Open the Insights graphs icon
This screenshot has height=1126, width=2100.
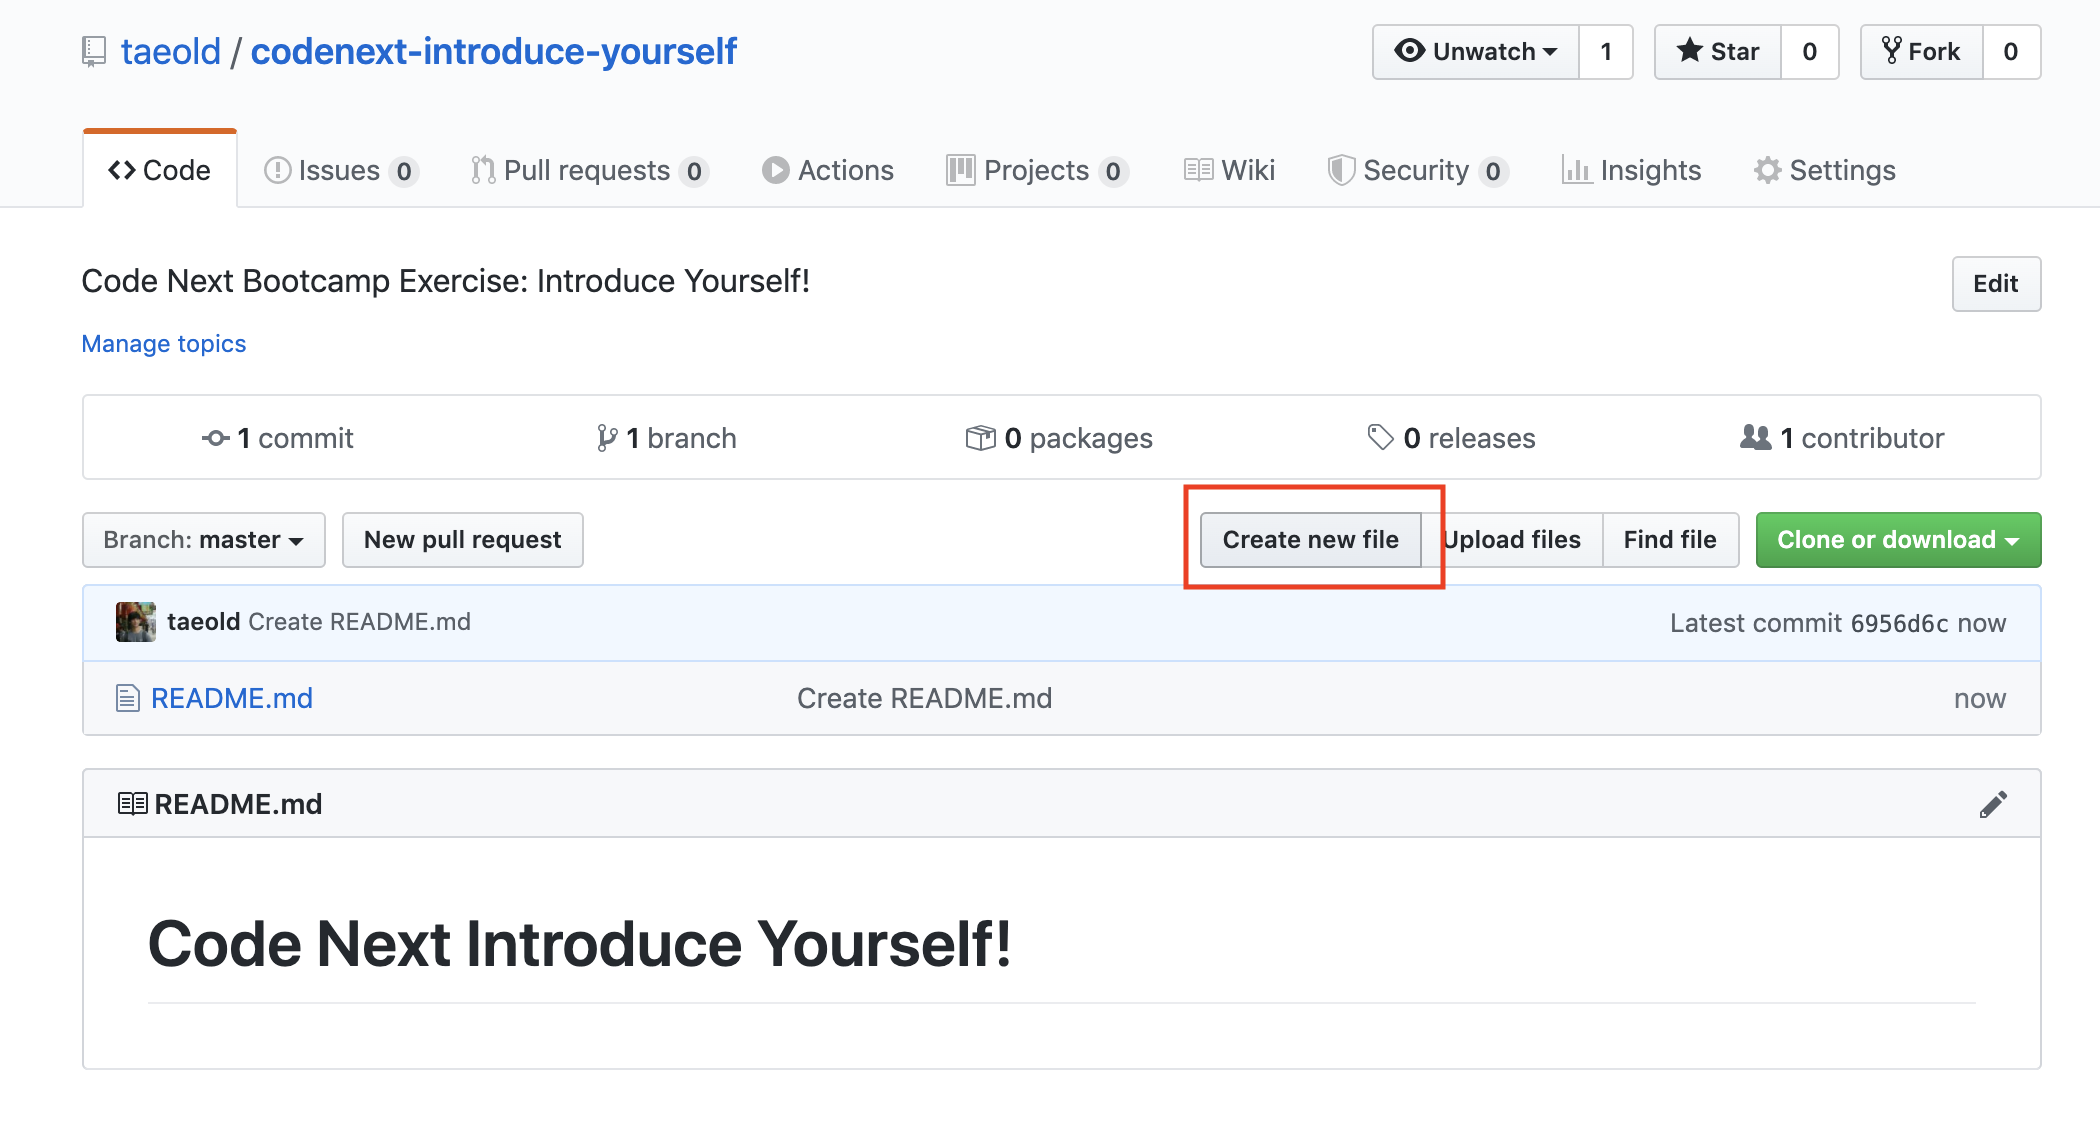click(1578, 170)
